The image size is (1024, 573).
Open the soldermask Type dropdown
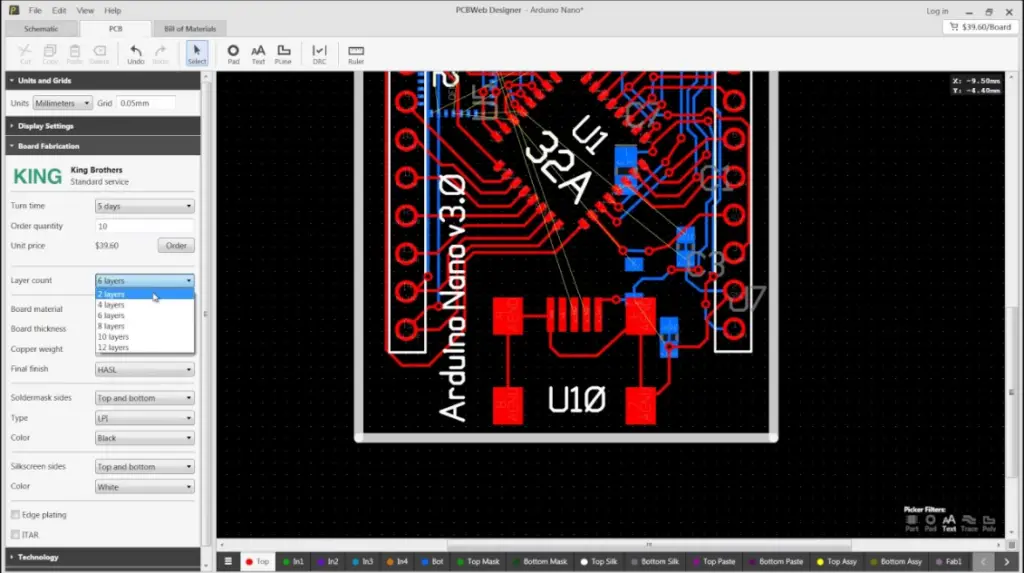[x=144, y=418]
